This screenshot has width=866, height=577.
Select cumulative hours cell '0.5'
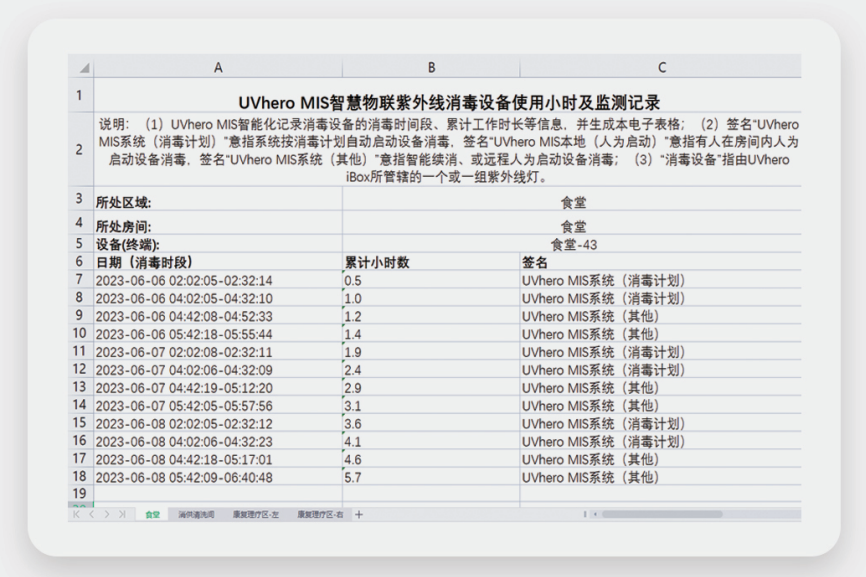[431, 280]
